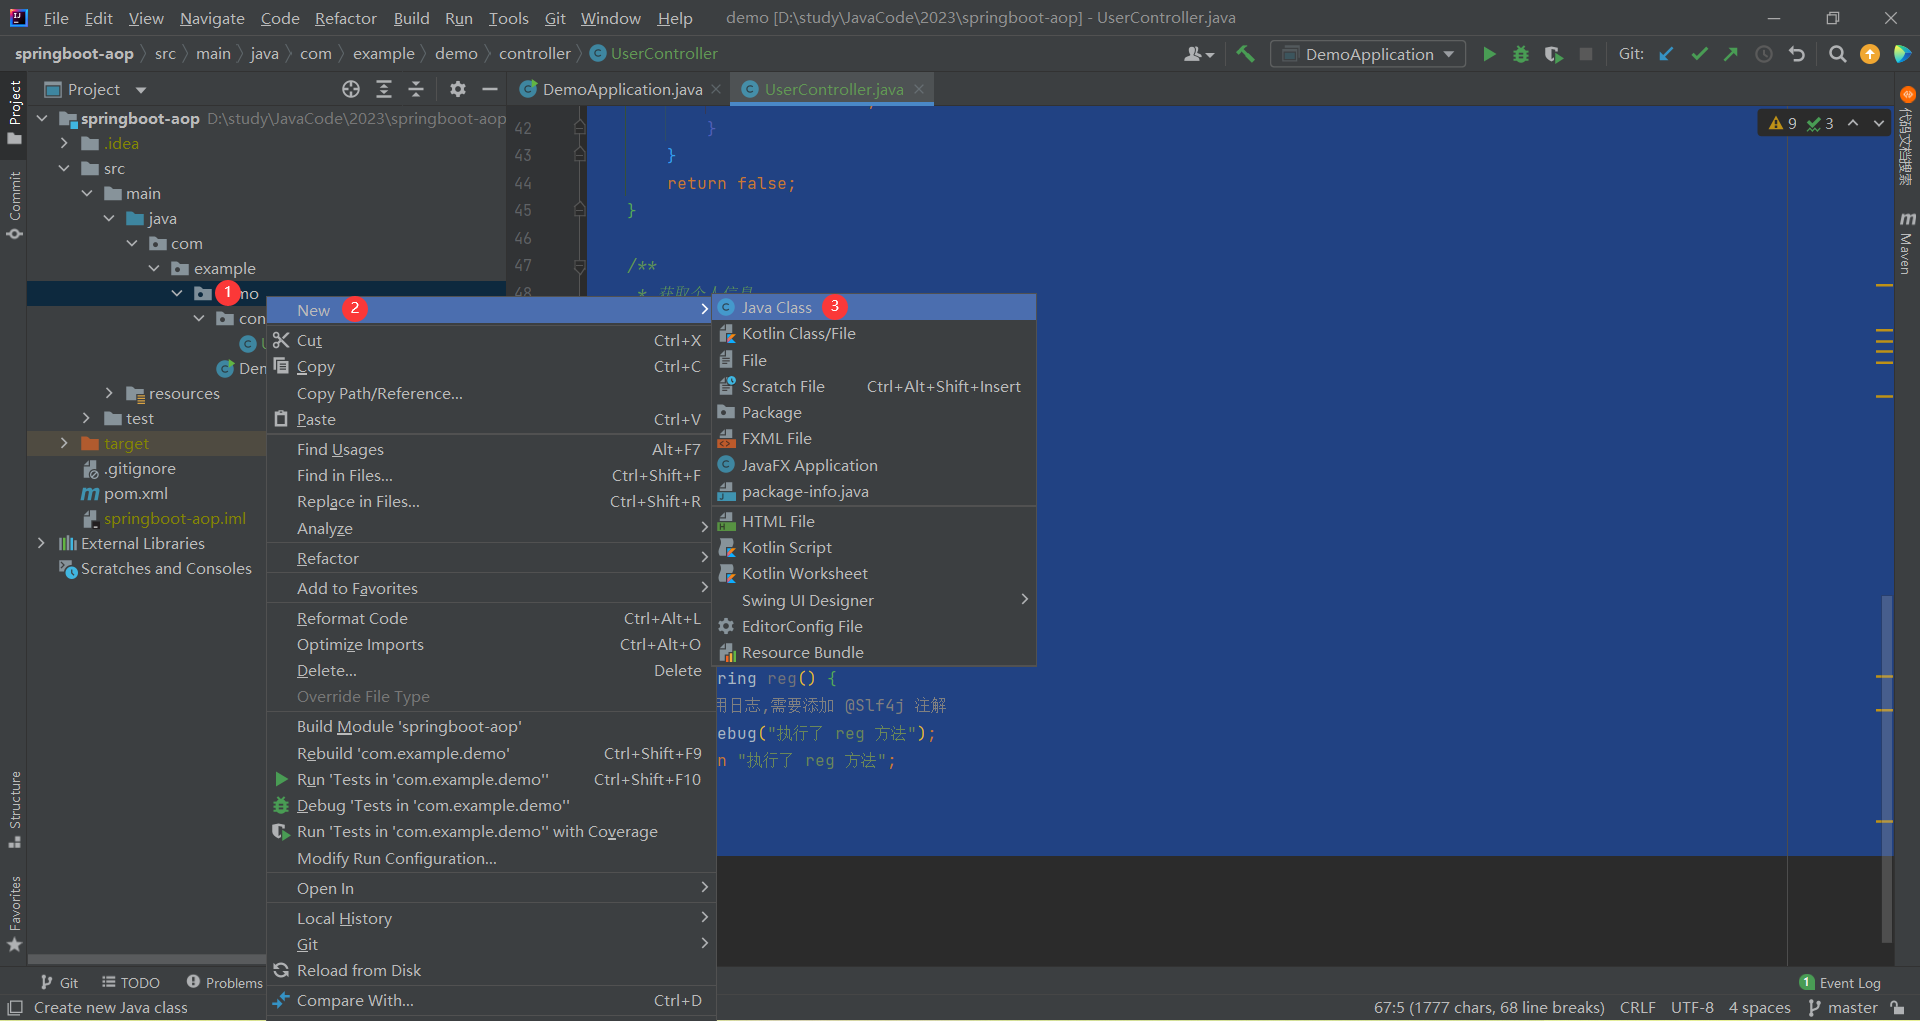Click Cut in the context menu

pos(490,340)
